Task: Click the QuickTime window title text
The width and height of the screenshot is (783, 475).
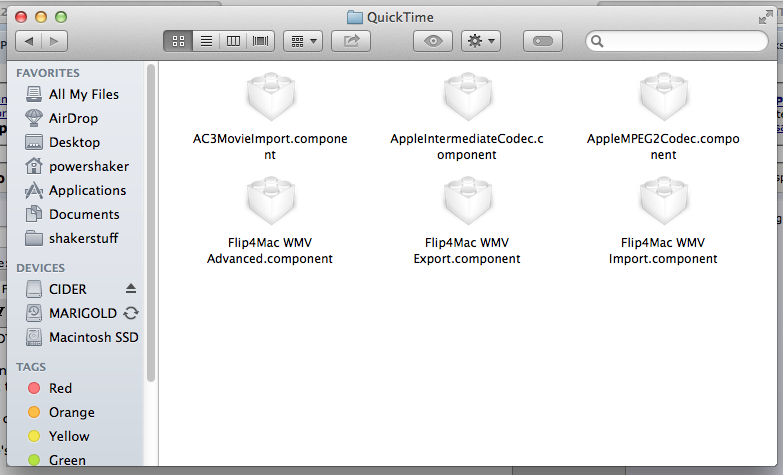Action: (400, 17)
